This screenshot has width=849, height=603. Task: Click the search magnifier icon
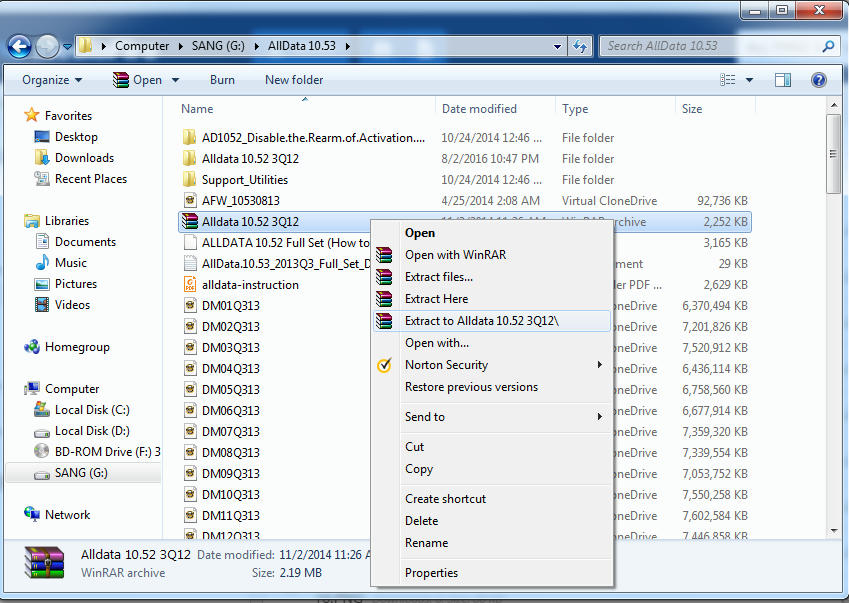point(828,47)
